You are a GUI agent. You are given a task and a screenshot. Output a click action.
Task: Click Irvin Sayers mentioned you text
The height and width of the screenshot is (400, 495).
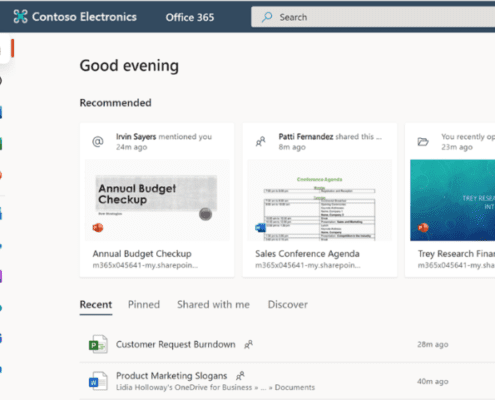point(164,137)
